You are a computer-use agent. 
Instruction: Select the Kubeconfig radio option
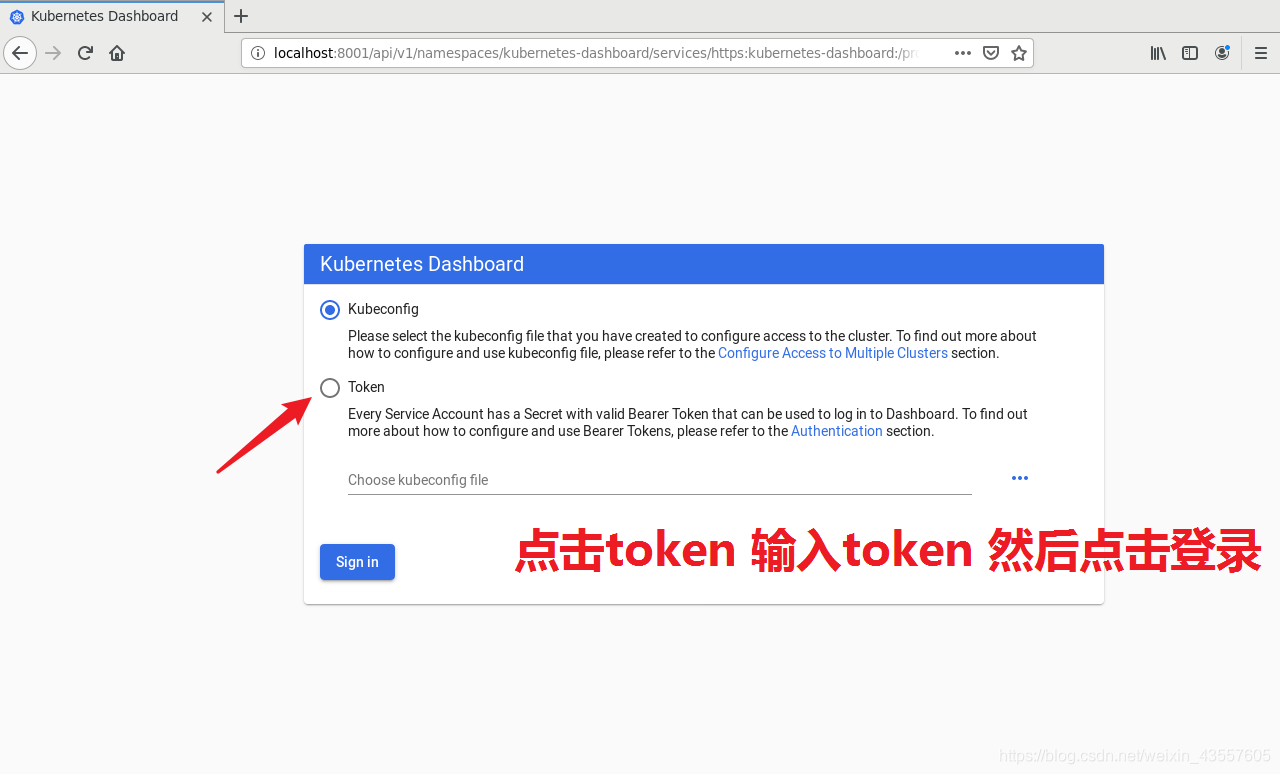[x=330, y=310]
